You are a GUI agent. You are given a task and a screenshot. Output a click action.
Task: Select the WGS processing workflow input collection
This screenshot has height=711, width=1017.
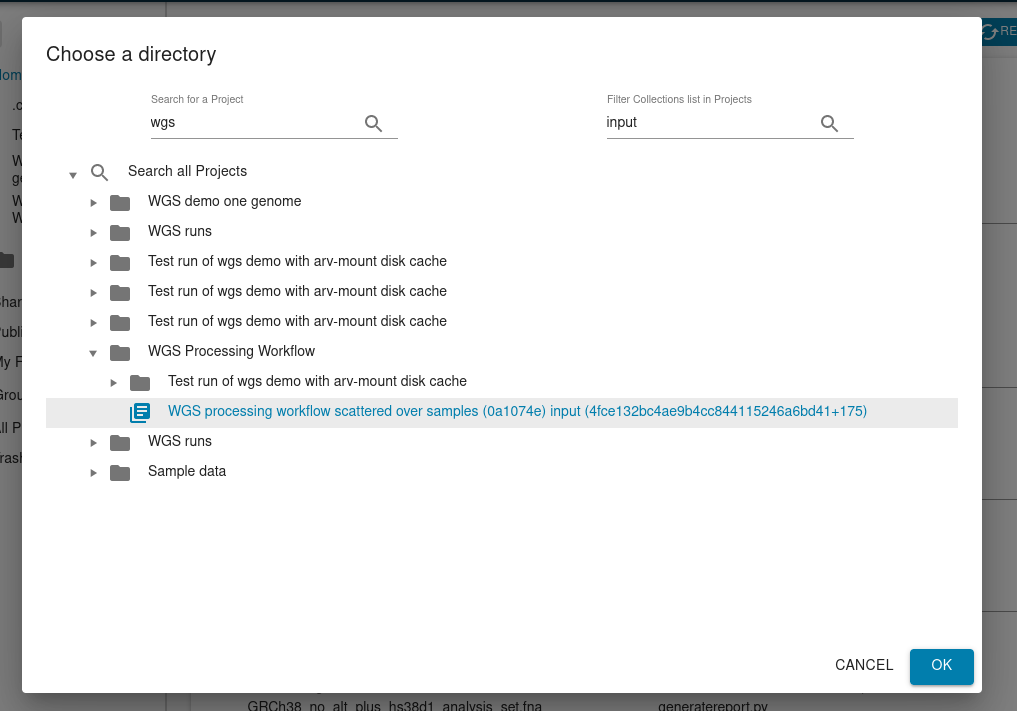coord(516,411)
